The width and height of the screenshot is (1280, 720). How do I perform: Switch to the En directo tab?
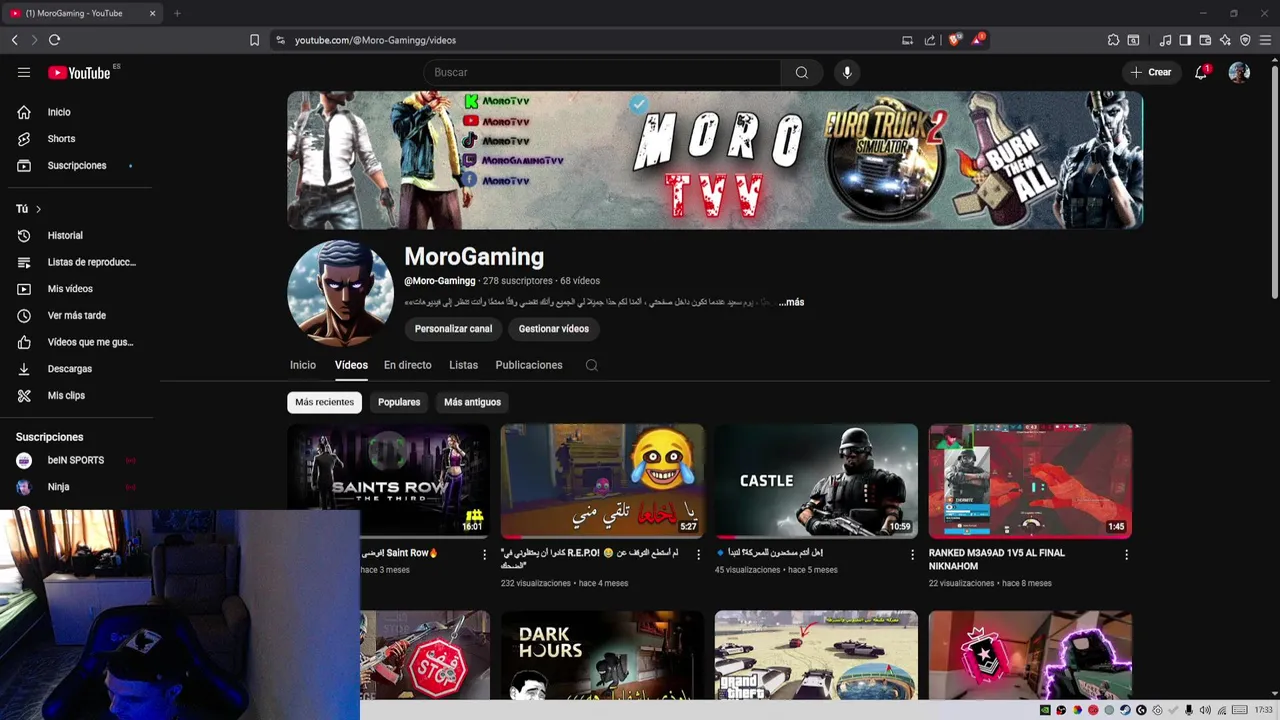click(x=408, y=365)
